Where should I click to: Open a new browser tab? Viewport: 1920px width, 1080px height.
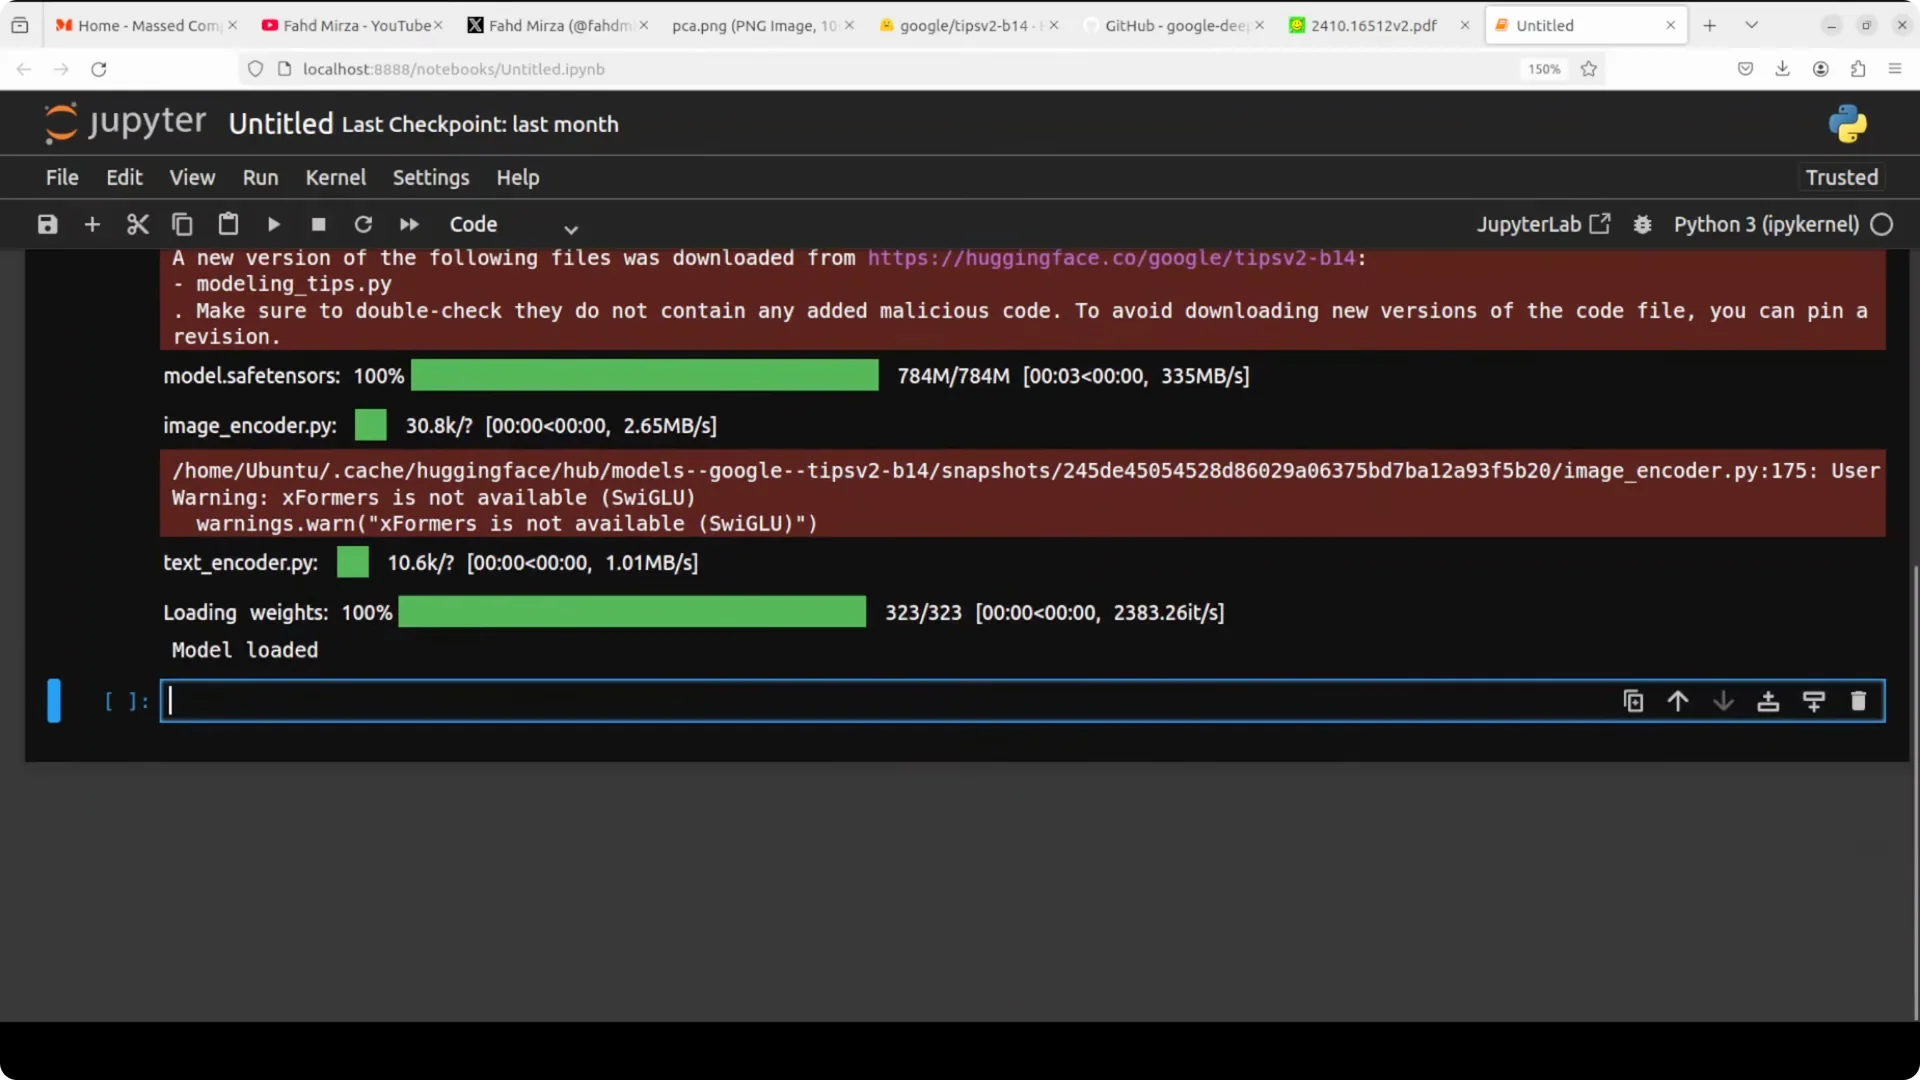point(1709,25)
